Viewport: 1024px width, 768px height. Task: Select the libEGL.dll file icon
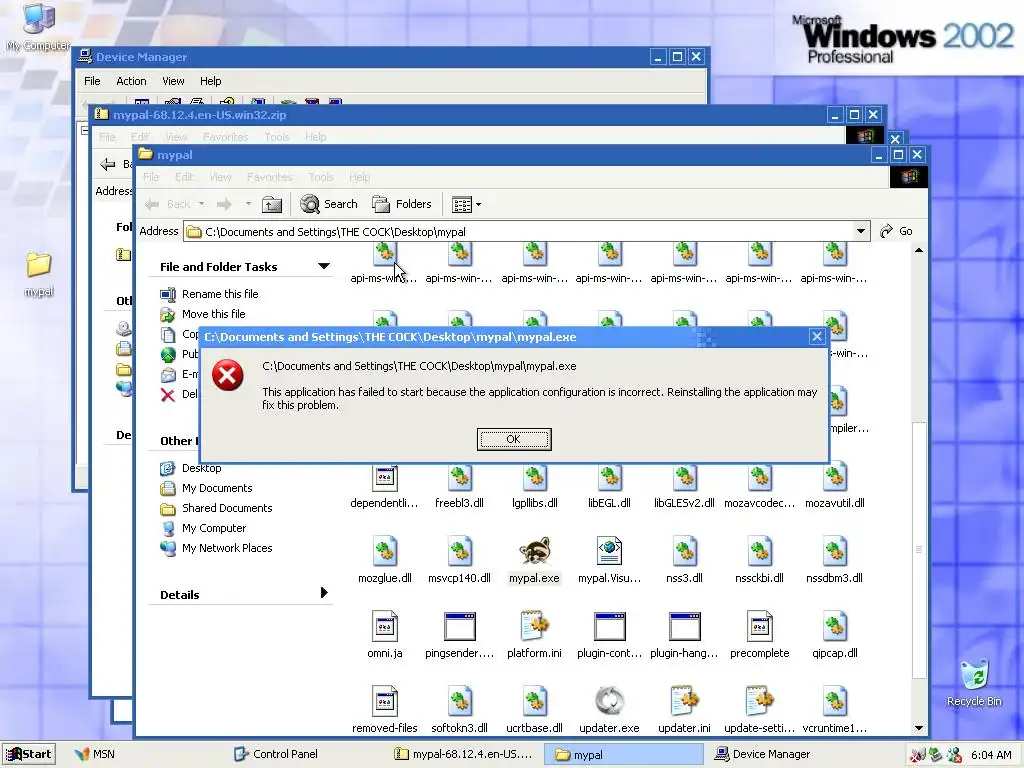click(x=609, y=476)
